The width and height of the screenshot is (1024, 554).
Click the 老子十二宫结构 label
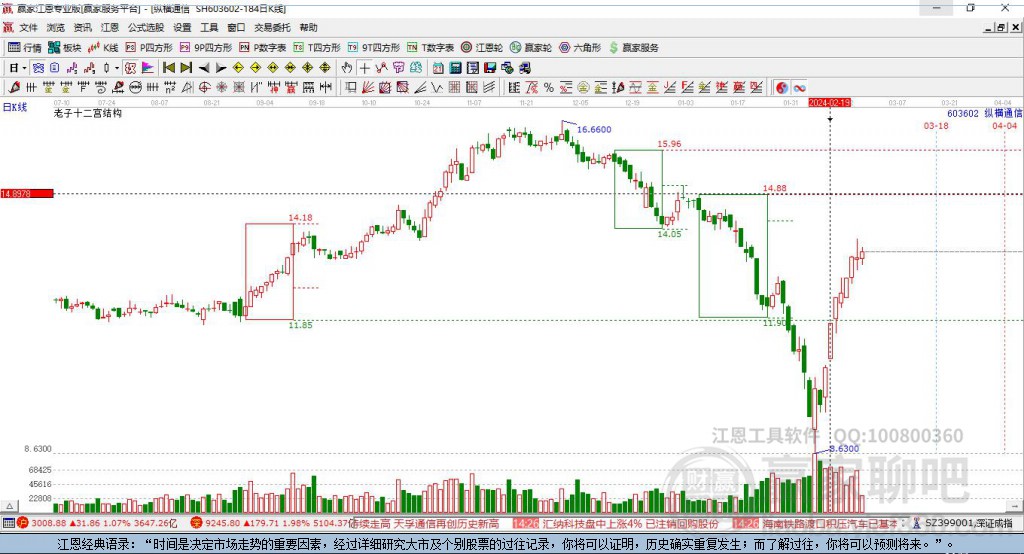click(x=88, y=113)
